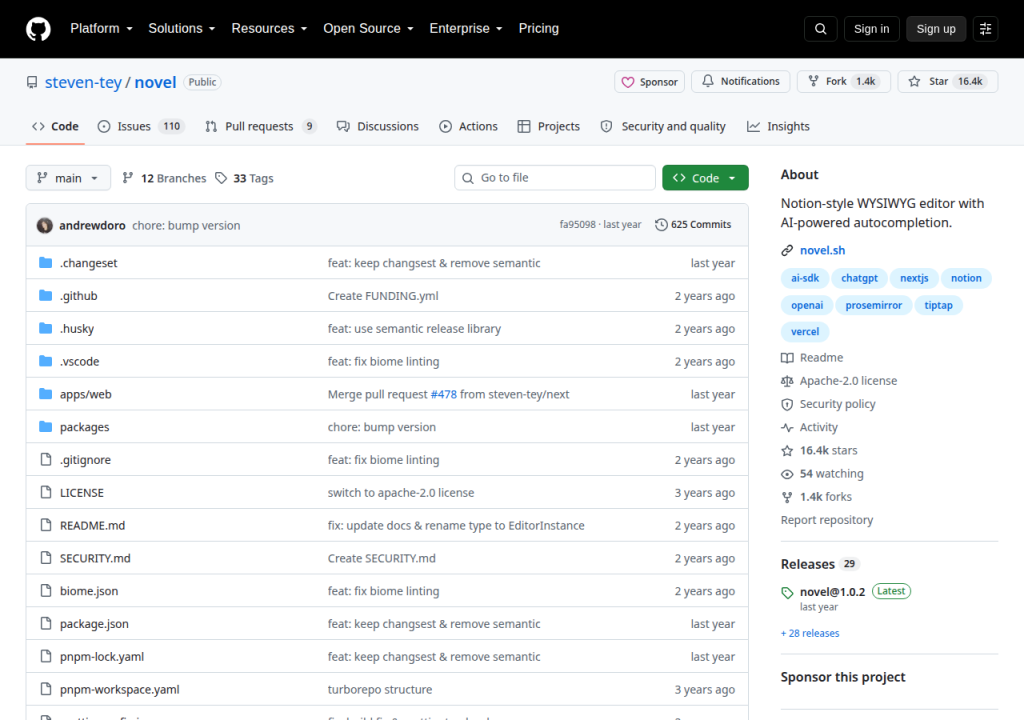The image size is (1024, 720).
Task: Click the clock icon beside 625 Commits
Action: [x=661, y=225]
